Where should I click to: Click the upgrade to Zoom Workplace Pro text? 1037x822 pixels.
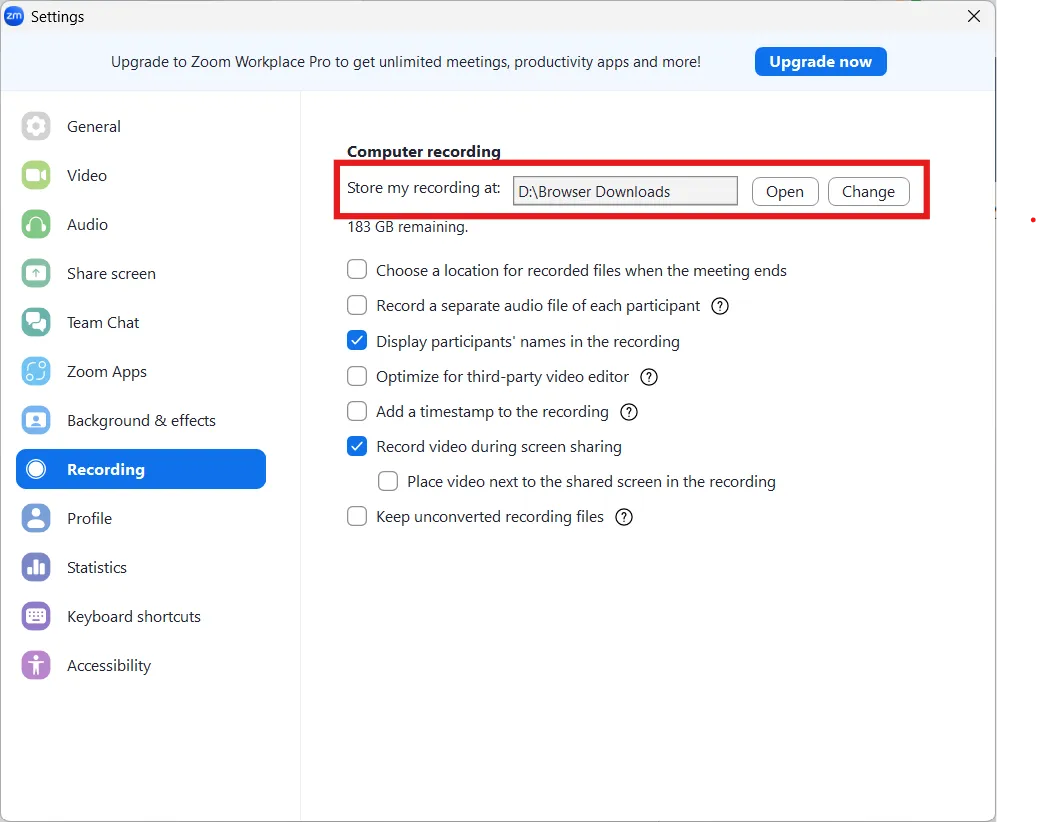coord(406,62)
